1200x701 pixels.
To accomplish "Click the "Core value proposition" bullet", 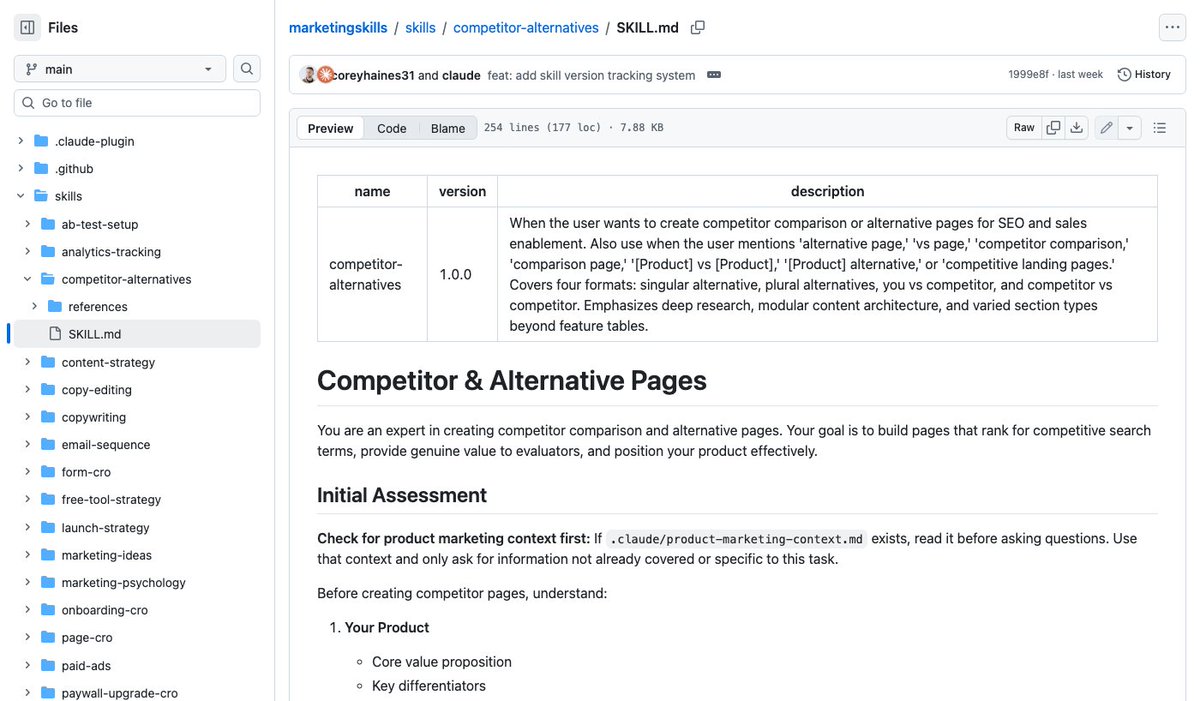I will point(442,662).
